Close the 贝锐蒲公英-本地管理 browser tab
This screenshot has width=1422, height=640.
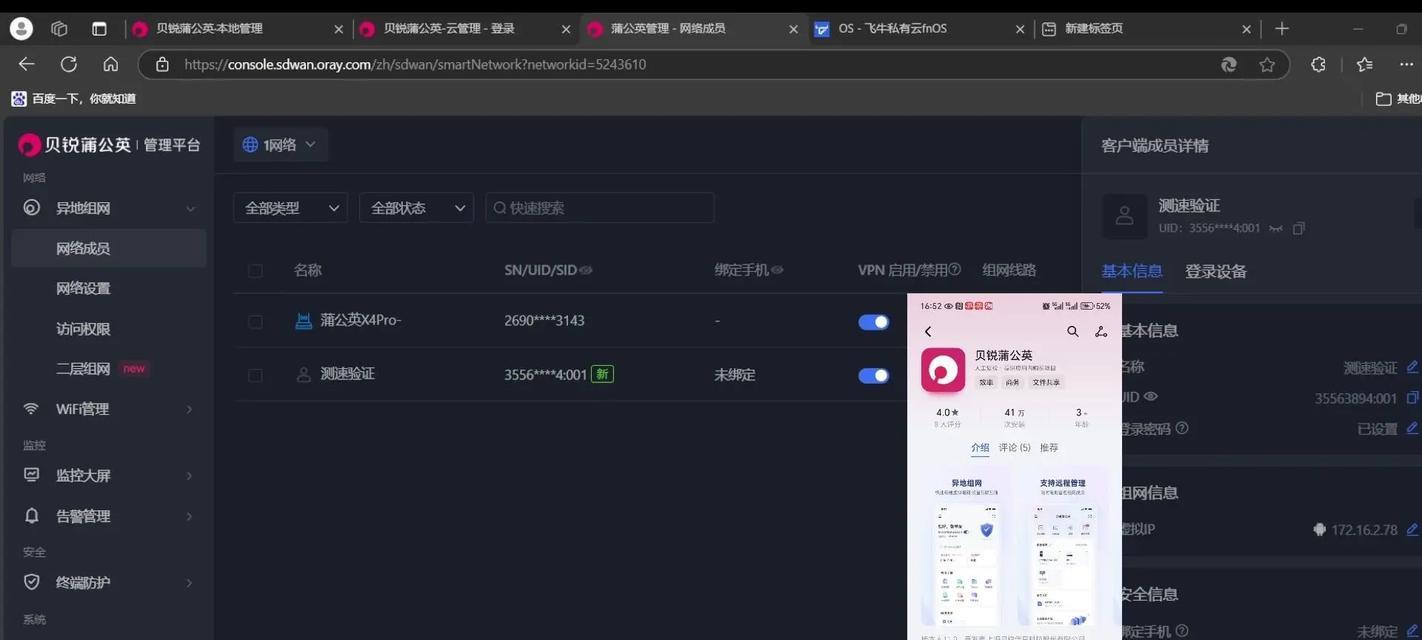point(338,29)
